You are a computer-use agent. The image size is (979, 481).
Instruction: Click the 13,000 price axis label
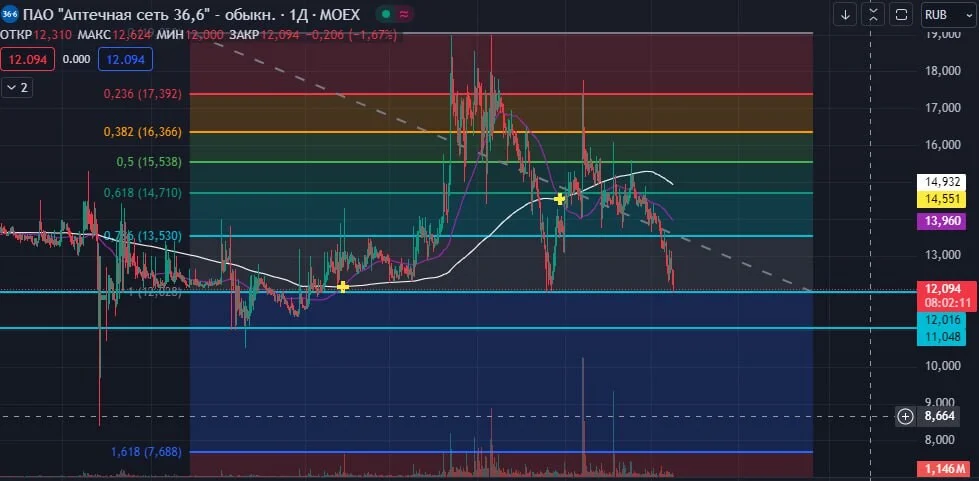pyautogui.click(x=942, y=255)
